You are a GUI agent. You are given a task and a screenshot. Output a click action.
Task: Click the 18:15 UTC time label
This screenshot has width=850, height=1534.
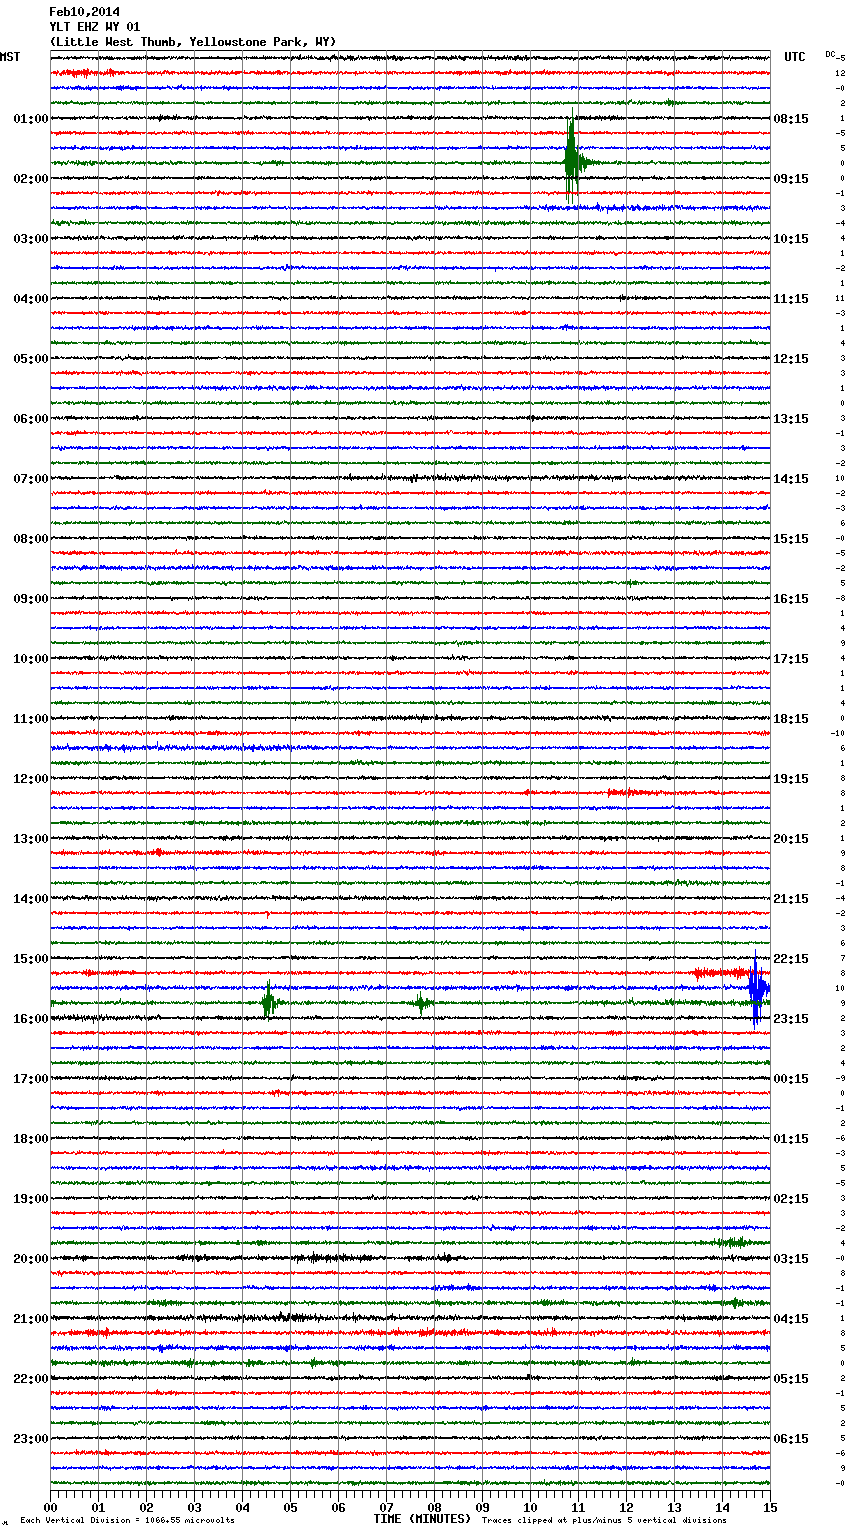pos(791,719)
